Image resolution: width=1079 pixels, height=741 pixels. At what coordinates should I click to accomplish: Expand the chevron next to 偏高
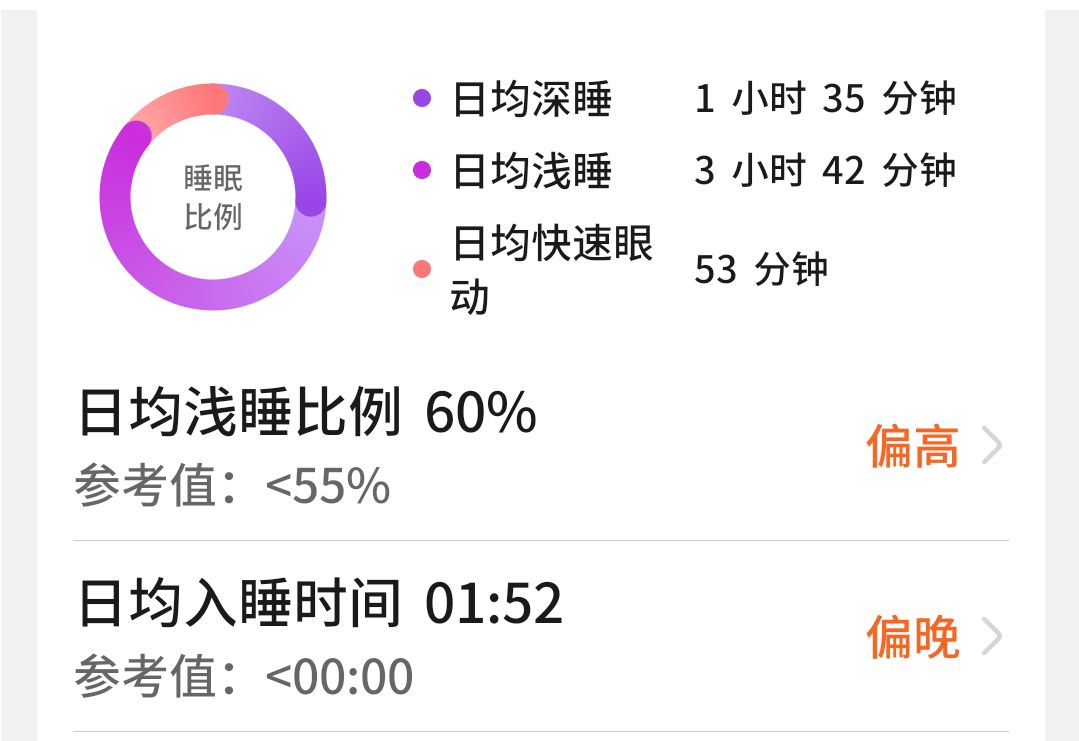pyautogui.click(x=991, y=446)
